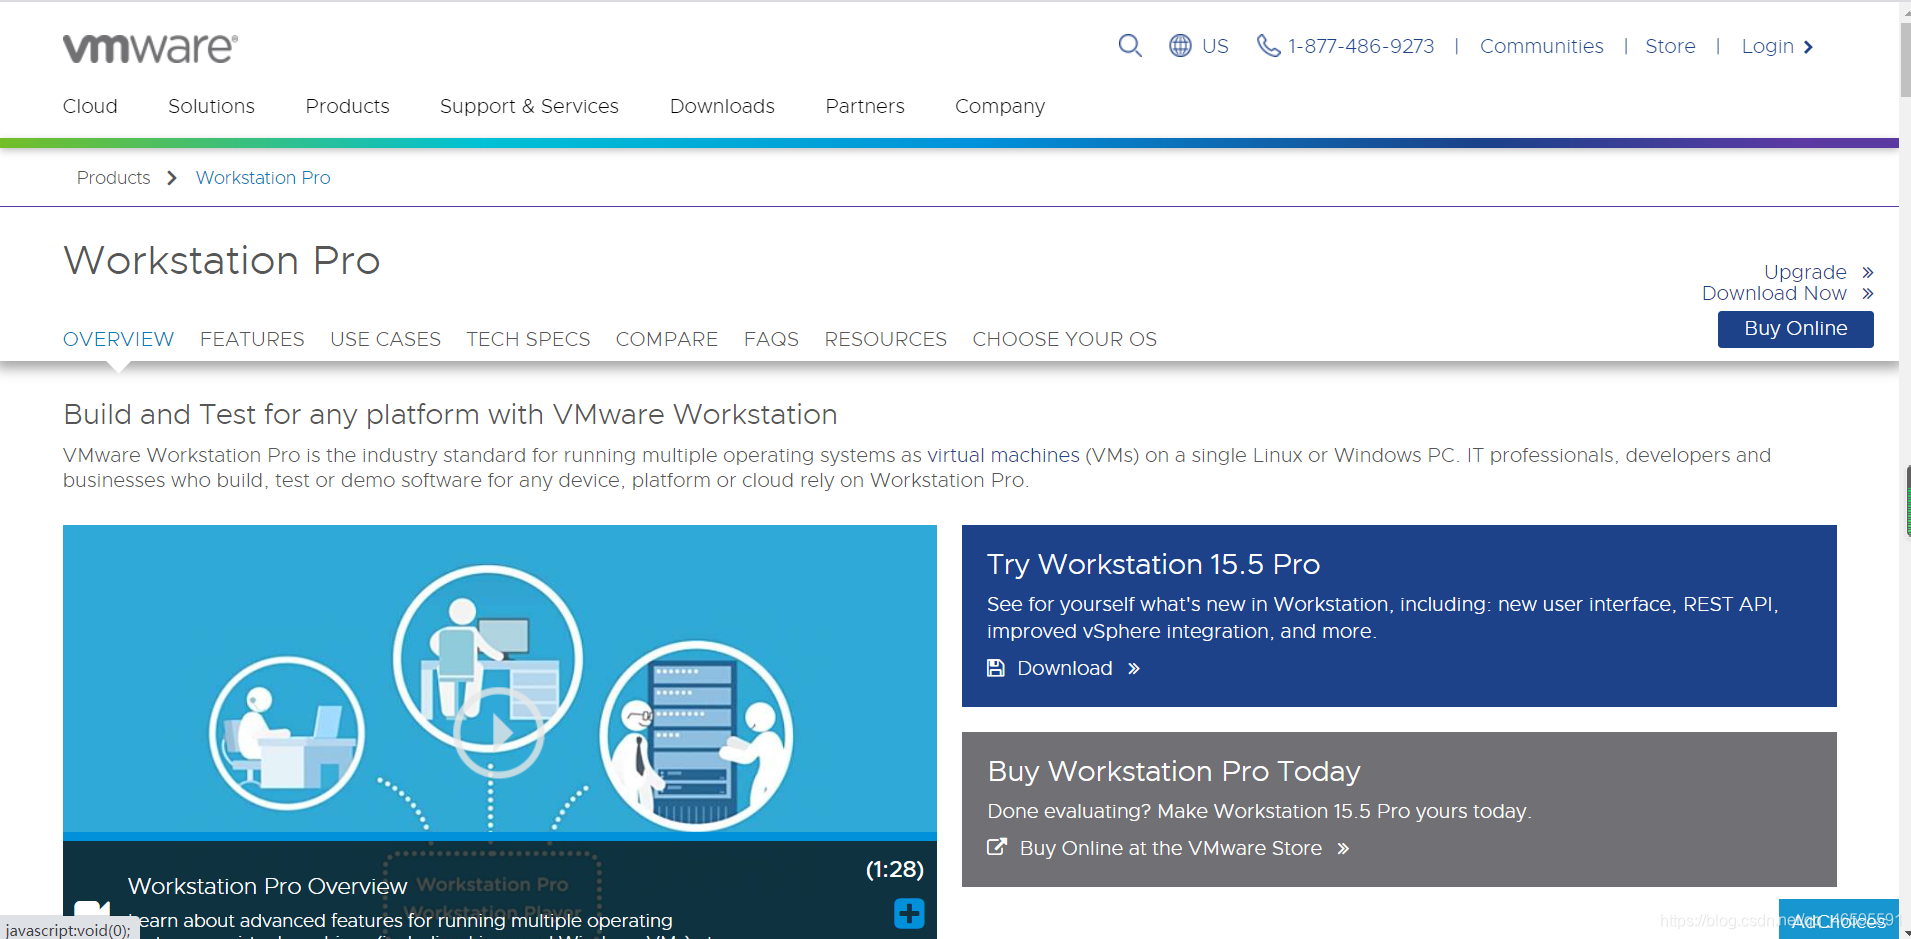Click Products in the breadcrumb
The height and width of the screenshot is (939, 1911).
(113, 178)
